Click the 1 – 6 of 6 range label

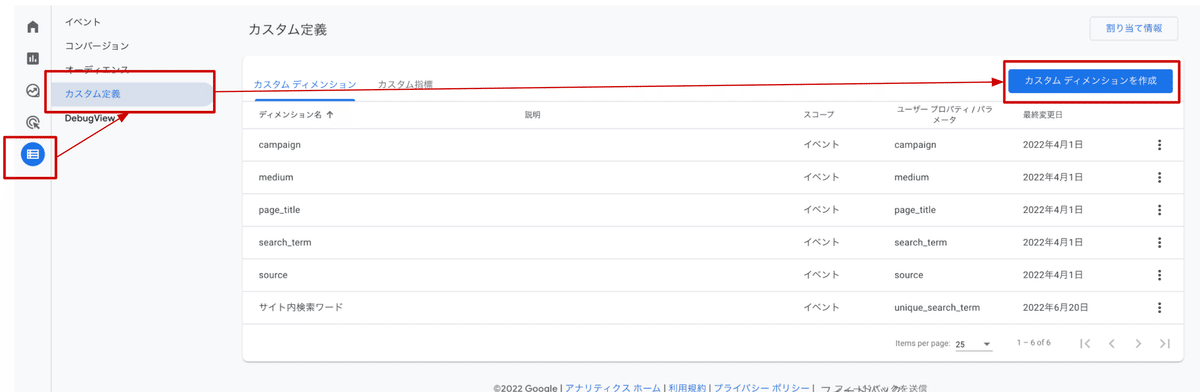pos(1035,344)
